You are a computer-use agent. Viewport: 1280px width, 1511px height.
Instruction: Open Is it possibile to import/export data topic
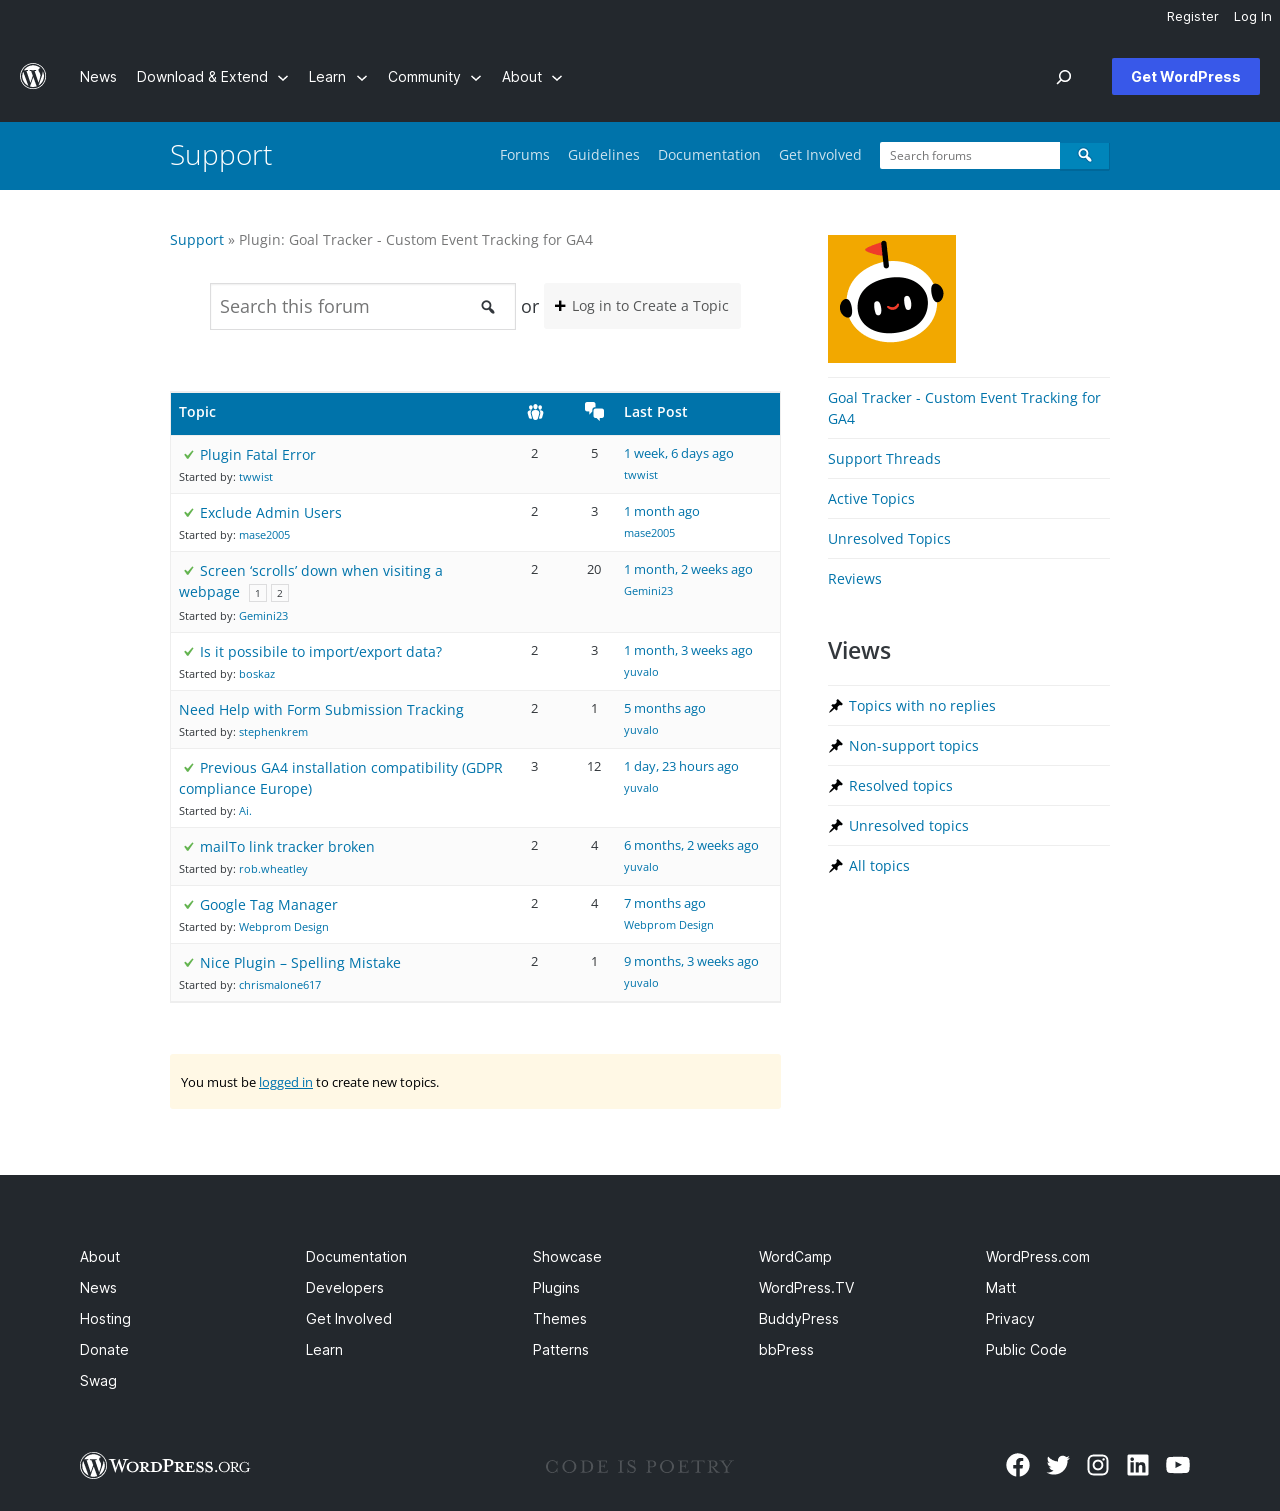point(321,652)
